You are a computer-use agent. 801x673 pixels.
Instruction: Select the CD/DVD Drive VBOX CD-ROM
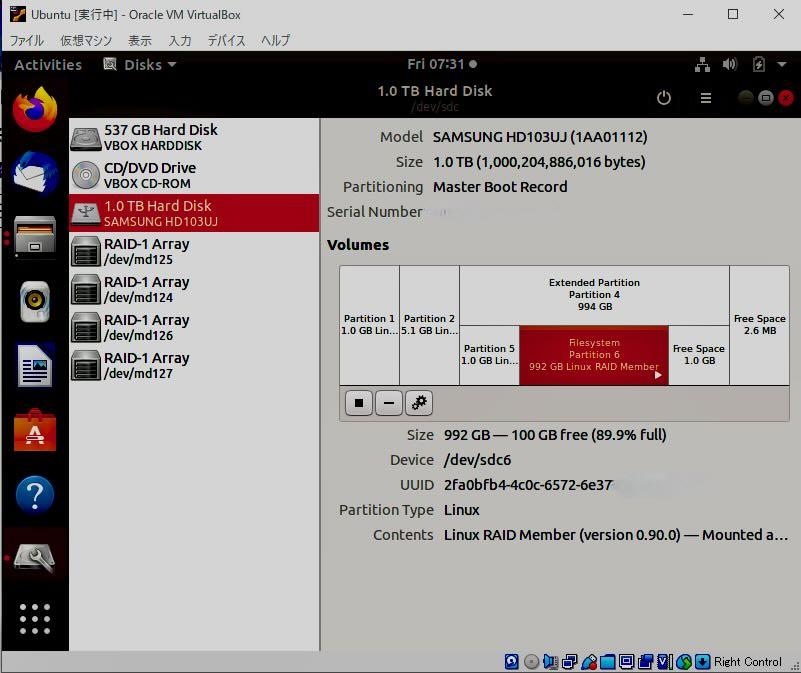point(194,175)
